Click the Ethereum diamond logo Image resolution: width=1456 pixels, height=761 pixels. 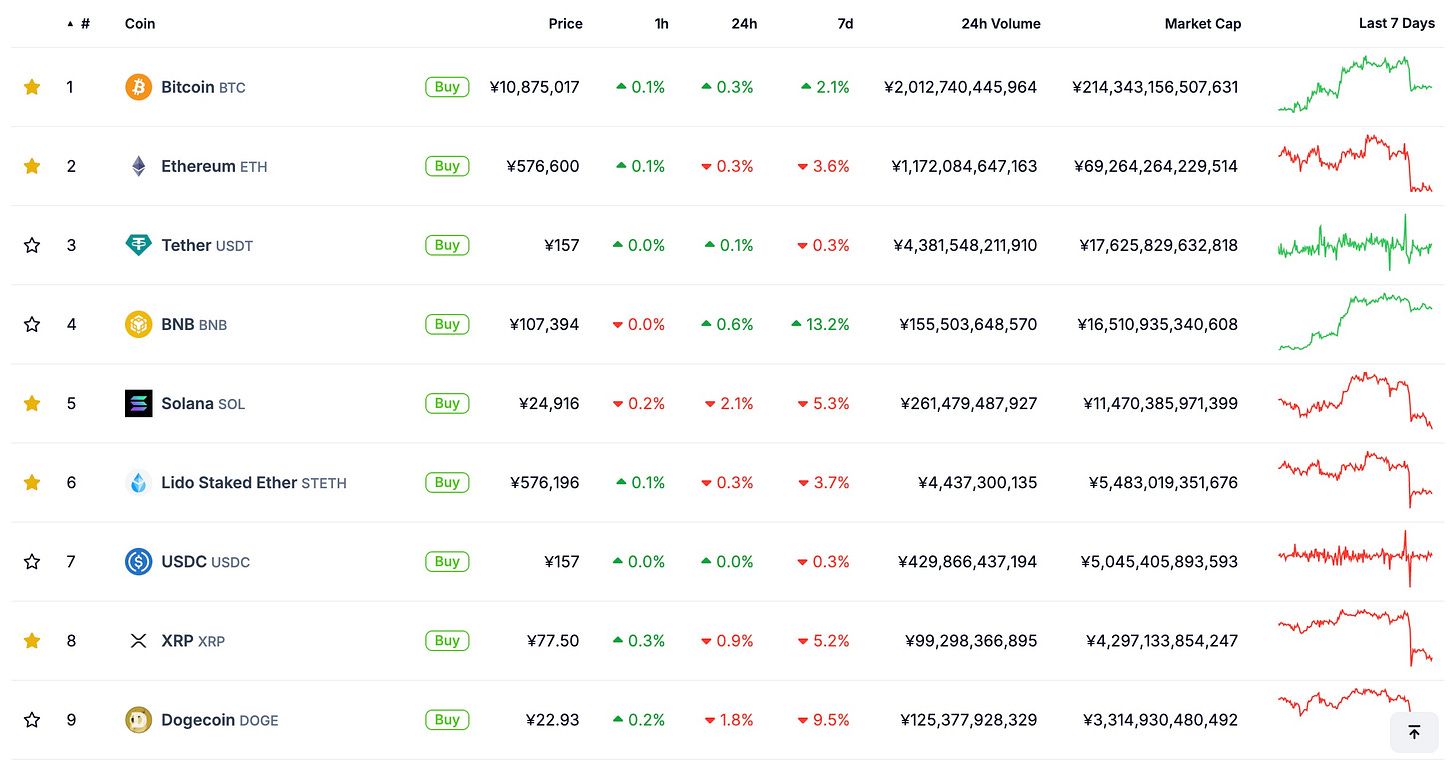coord(138,166)
